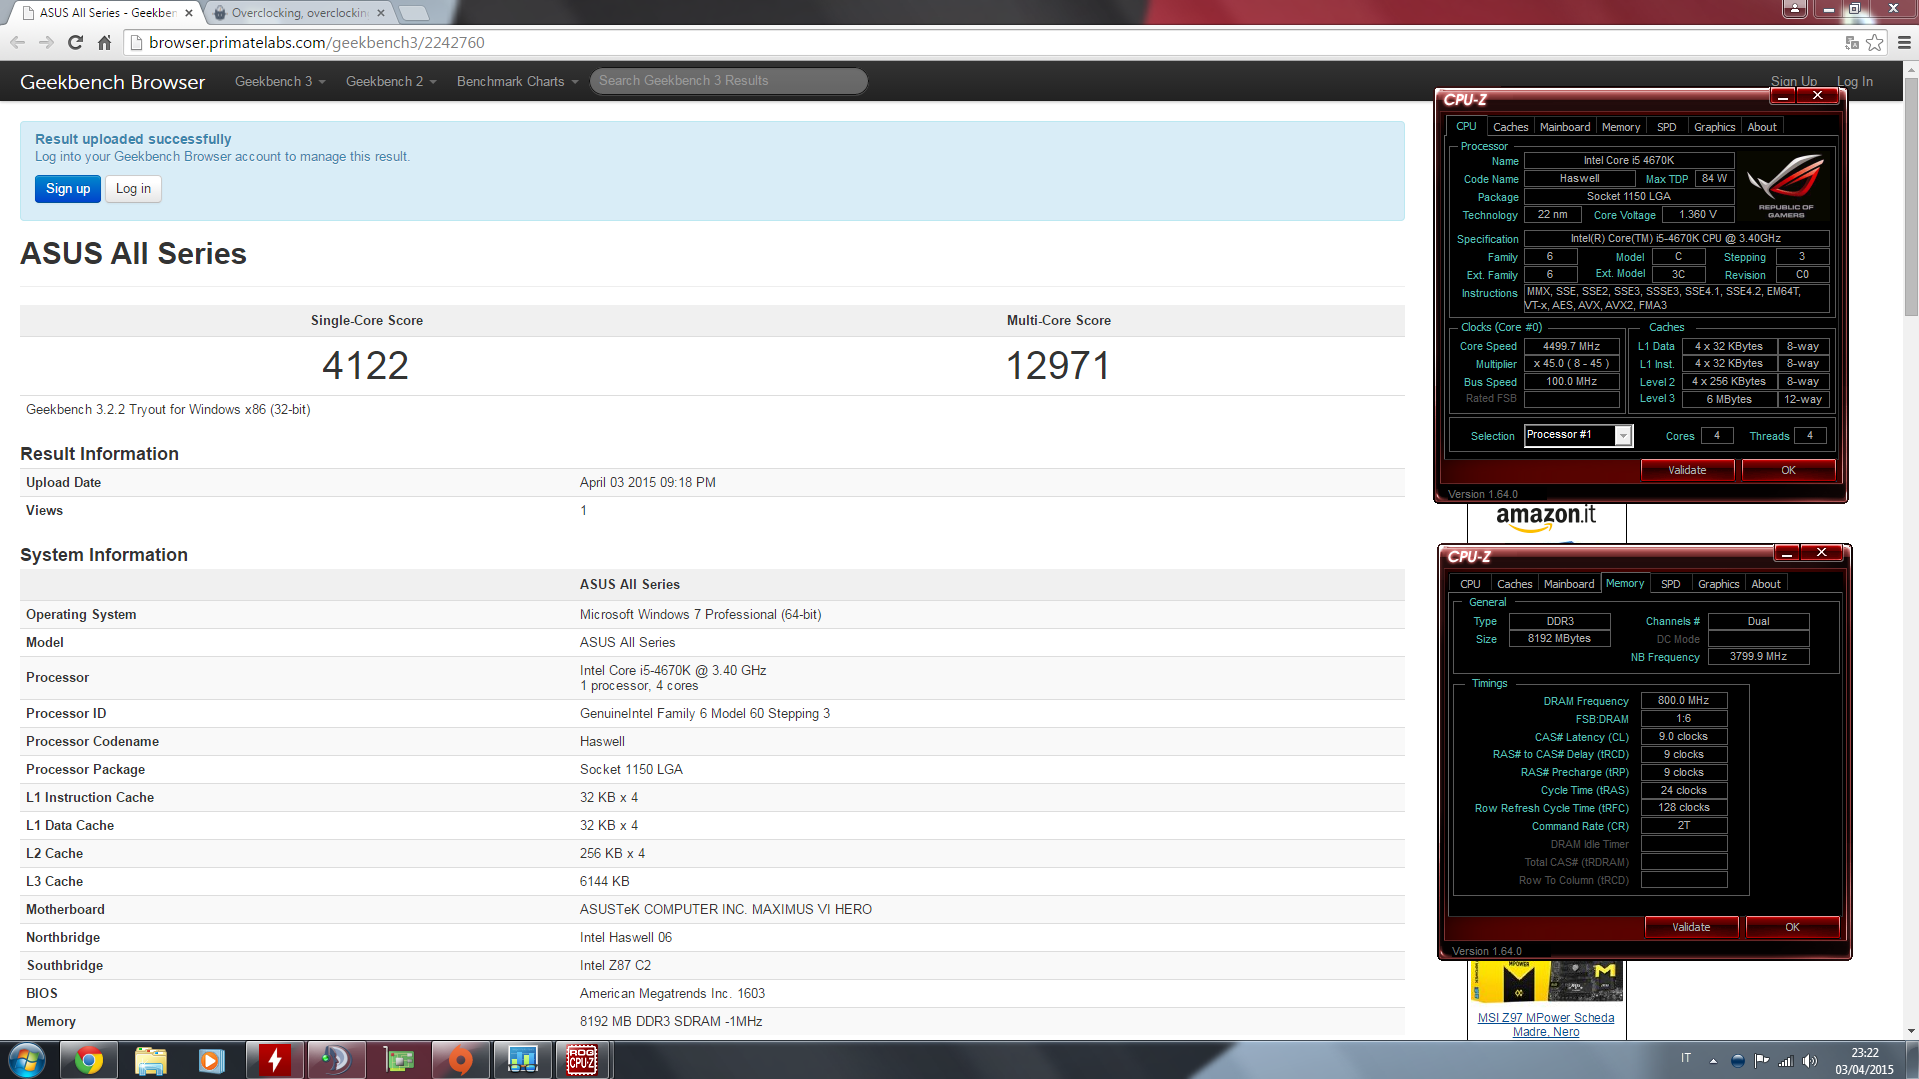
Task: Click the Log In link in navbar
Action: [1854, 81]
